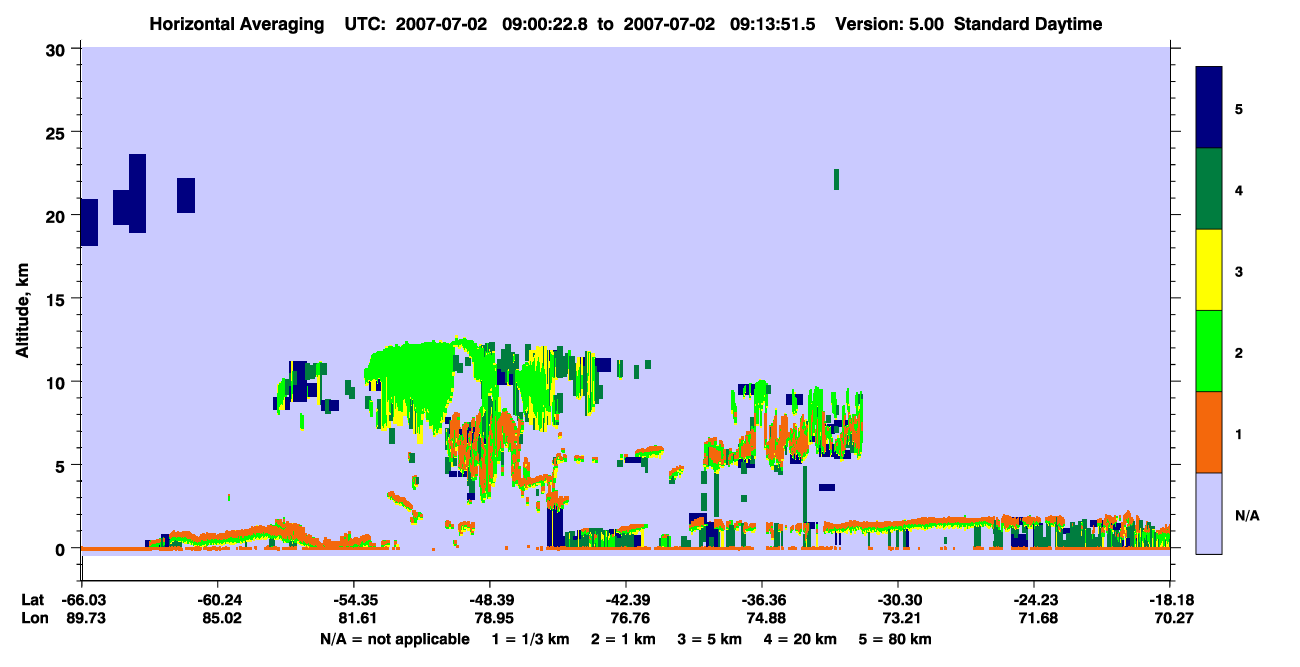Screen dimensions: 1300x667
Task: Click the altitude tick label 20
Action: click(58, 216)
